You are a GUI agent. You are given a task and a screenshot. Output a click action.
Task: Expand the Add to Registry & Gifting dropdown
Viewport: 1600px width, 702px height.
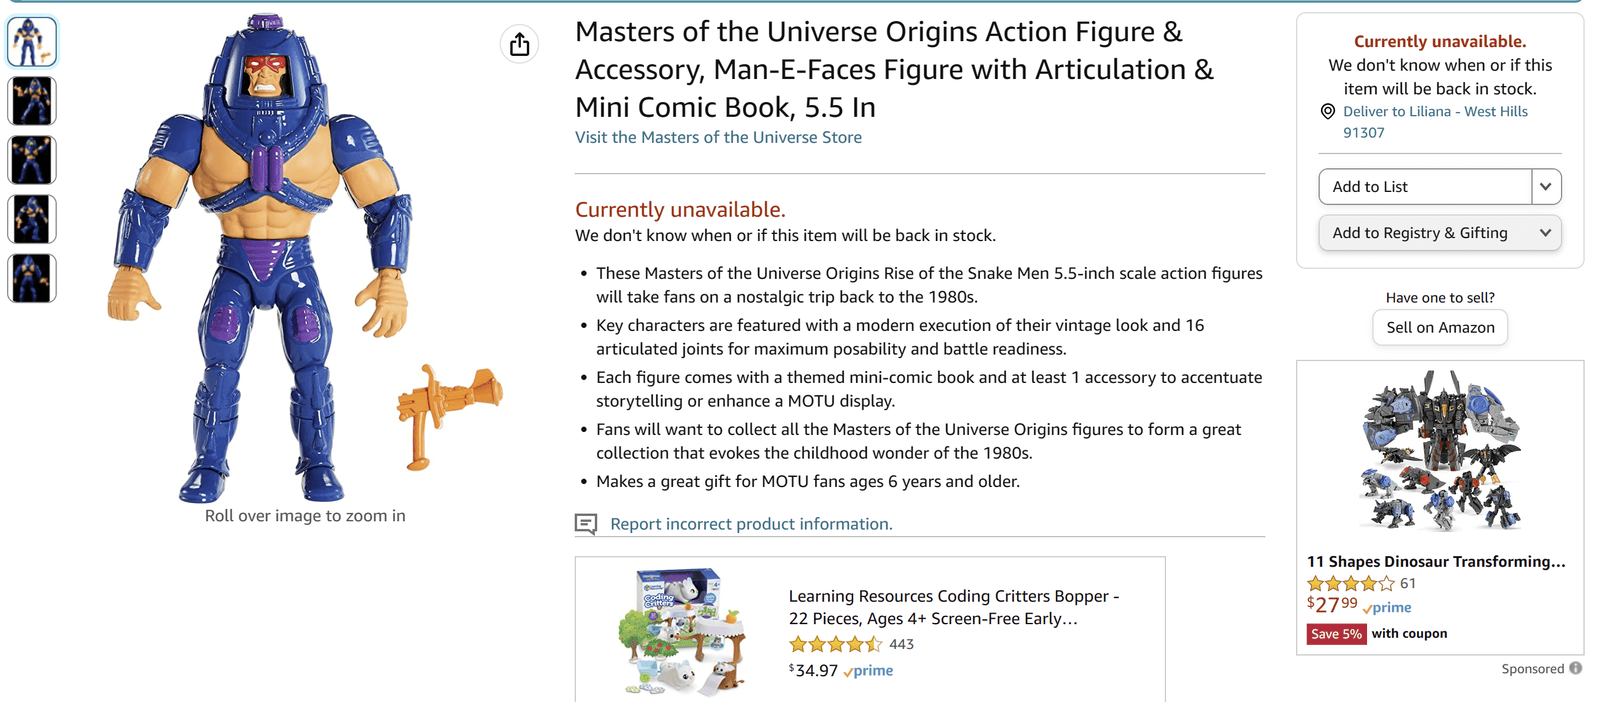click(1546, 232)
